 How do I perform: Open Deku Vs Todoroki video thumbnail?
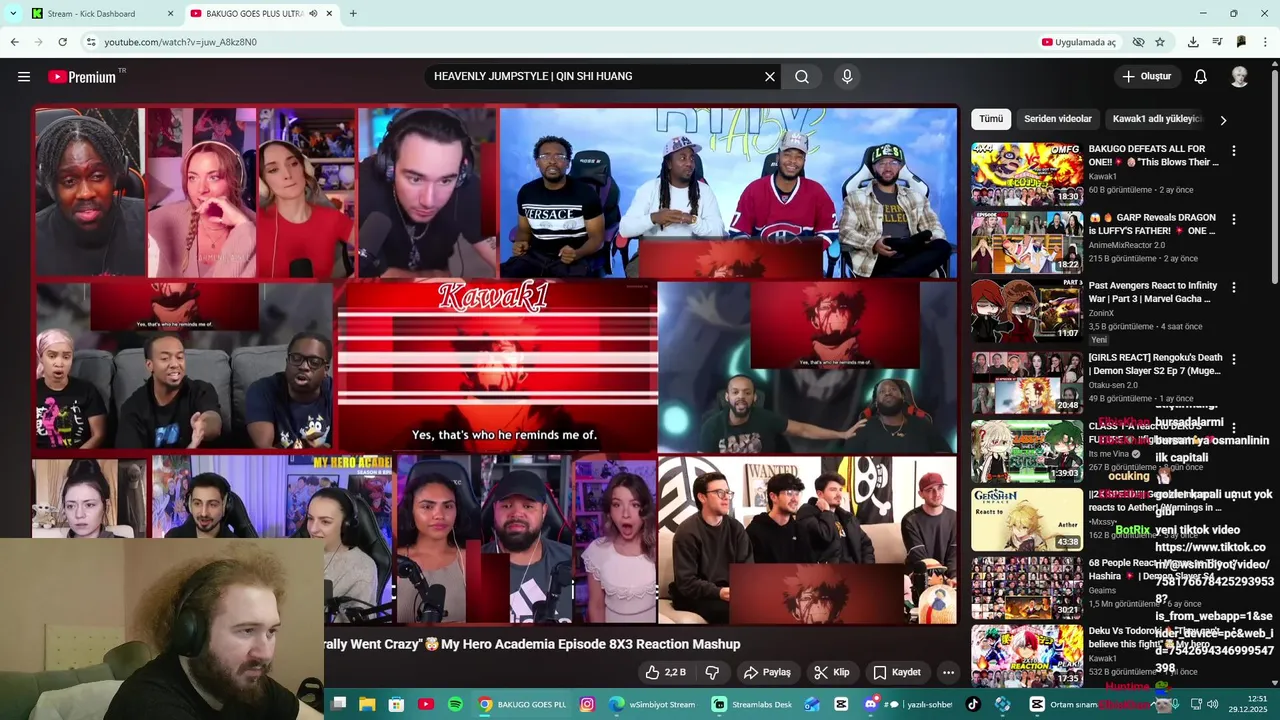pyautogui.click(x=1027, y=655)
